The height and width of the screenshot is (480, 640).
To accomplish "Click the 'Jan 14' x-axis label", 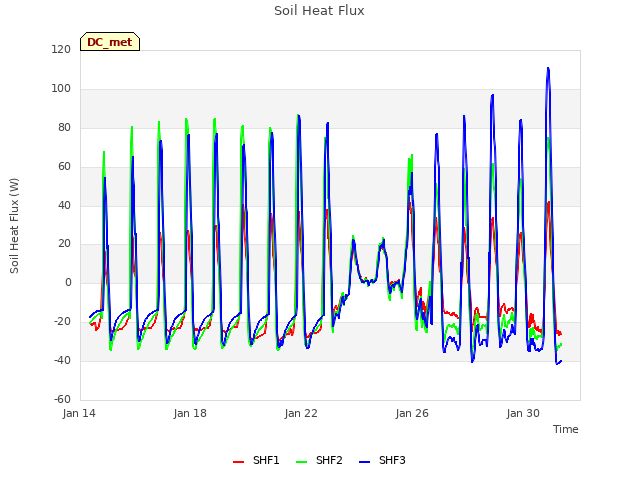I will [x=79, y=413].
